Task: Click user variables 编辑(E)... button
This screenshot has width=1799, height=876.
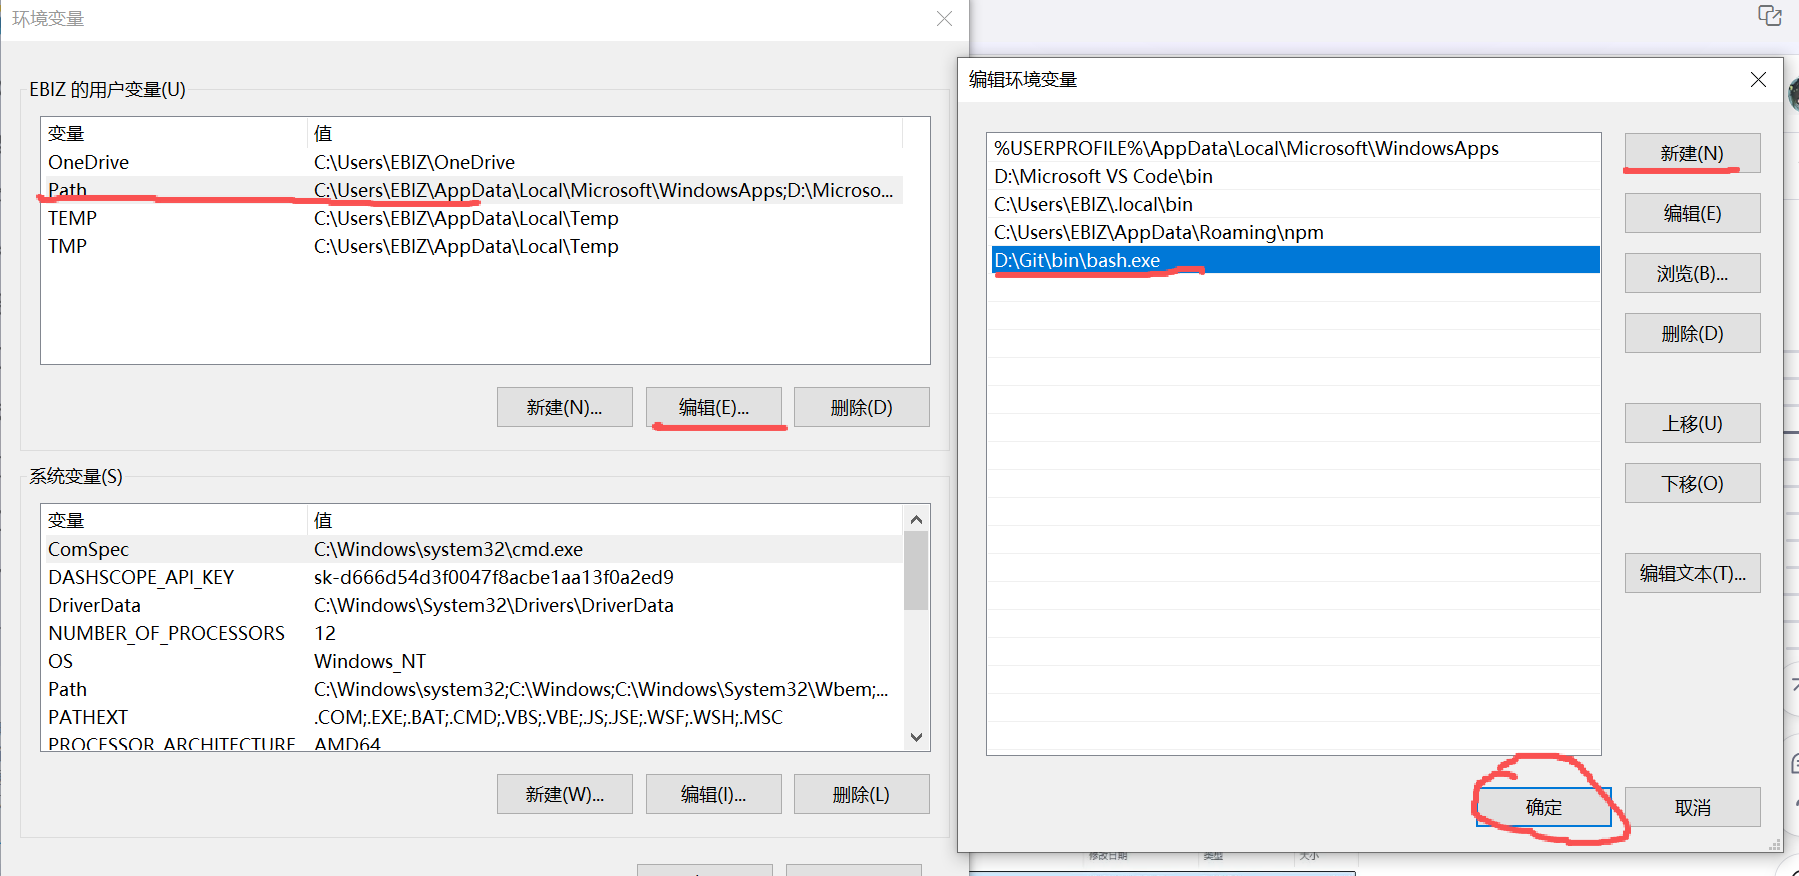Action: point(713,407)
